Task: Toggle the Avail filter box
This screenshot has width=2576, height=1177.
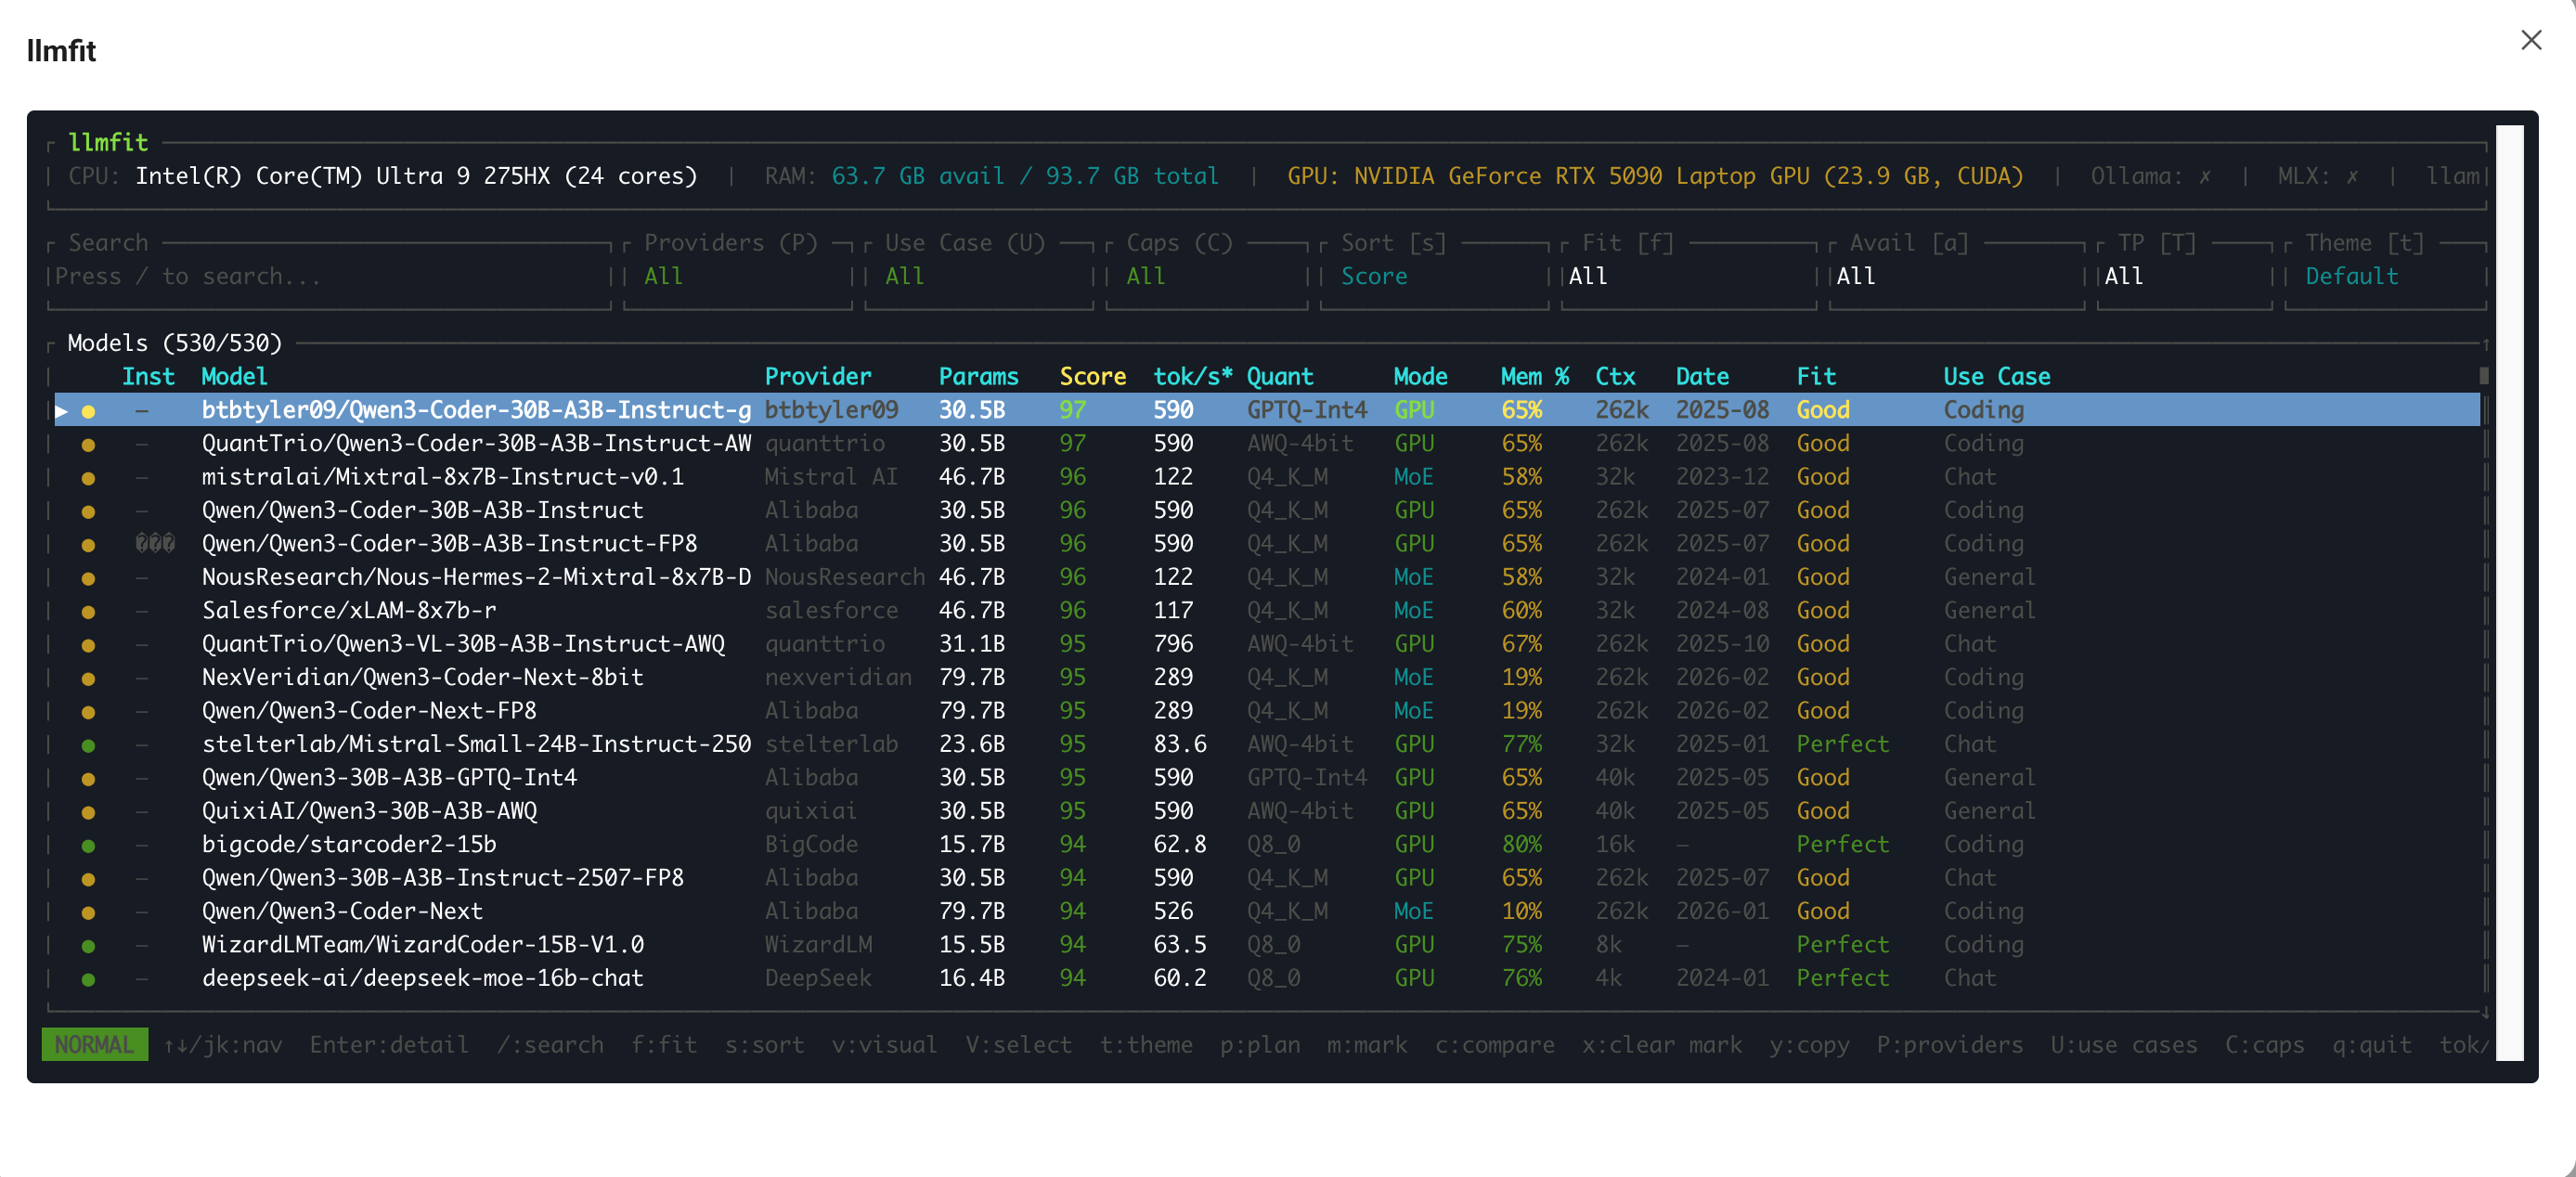Action: point(1855,277)
